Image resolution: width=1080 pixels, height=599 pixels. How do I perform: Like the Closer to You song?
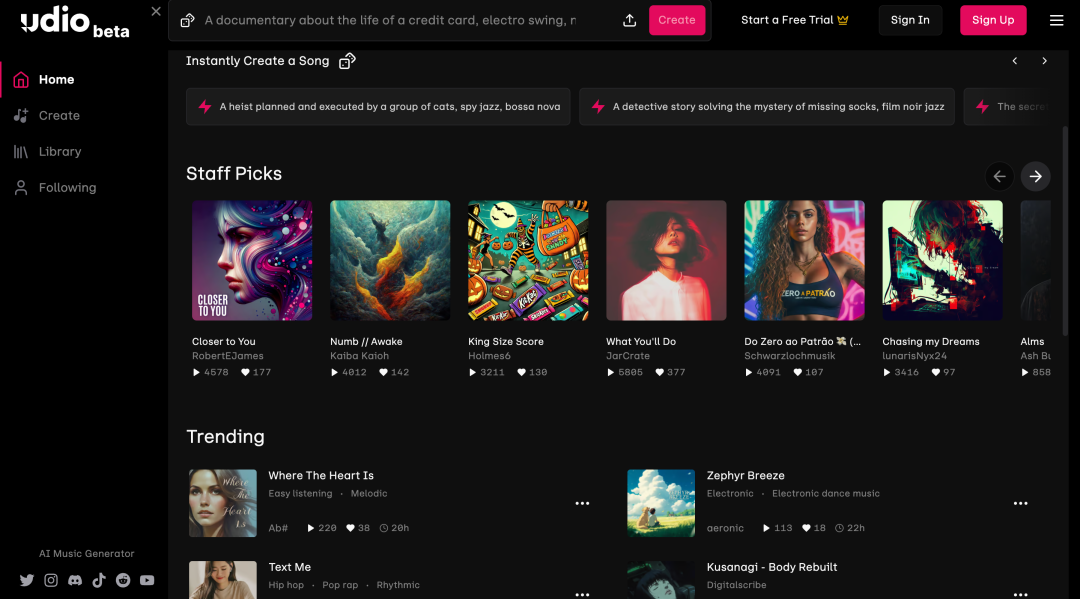click(246, 372)
